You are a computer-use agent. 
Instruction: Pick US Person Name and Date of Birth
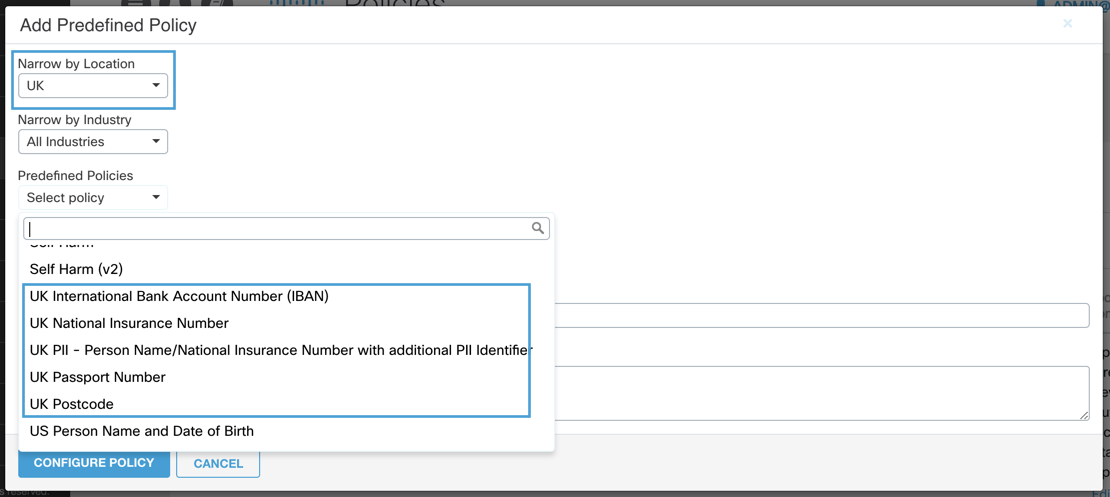[142, 431]
